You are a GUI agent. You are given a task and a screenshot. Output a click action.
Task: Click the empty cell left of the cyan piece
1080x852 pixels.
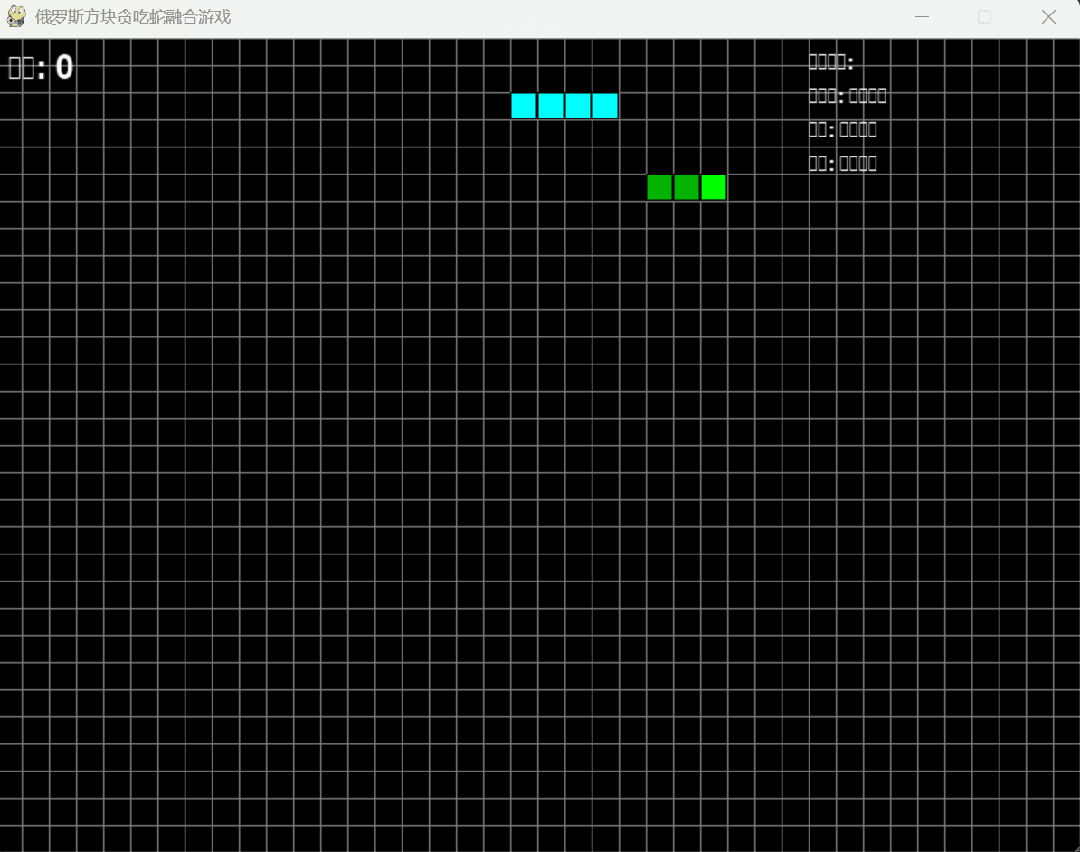coord(497,106)
